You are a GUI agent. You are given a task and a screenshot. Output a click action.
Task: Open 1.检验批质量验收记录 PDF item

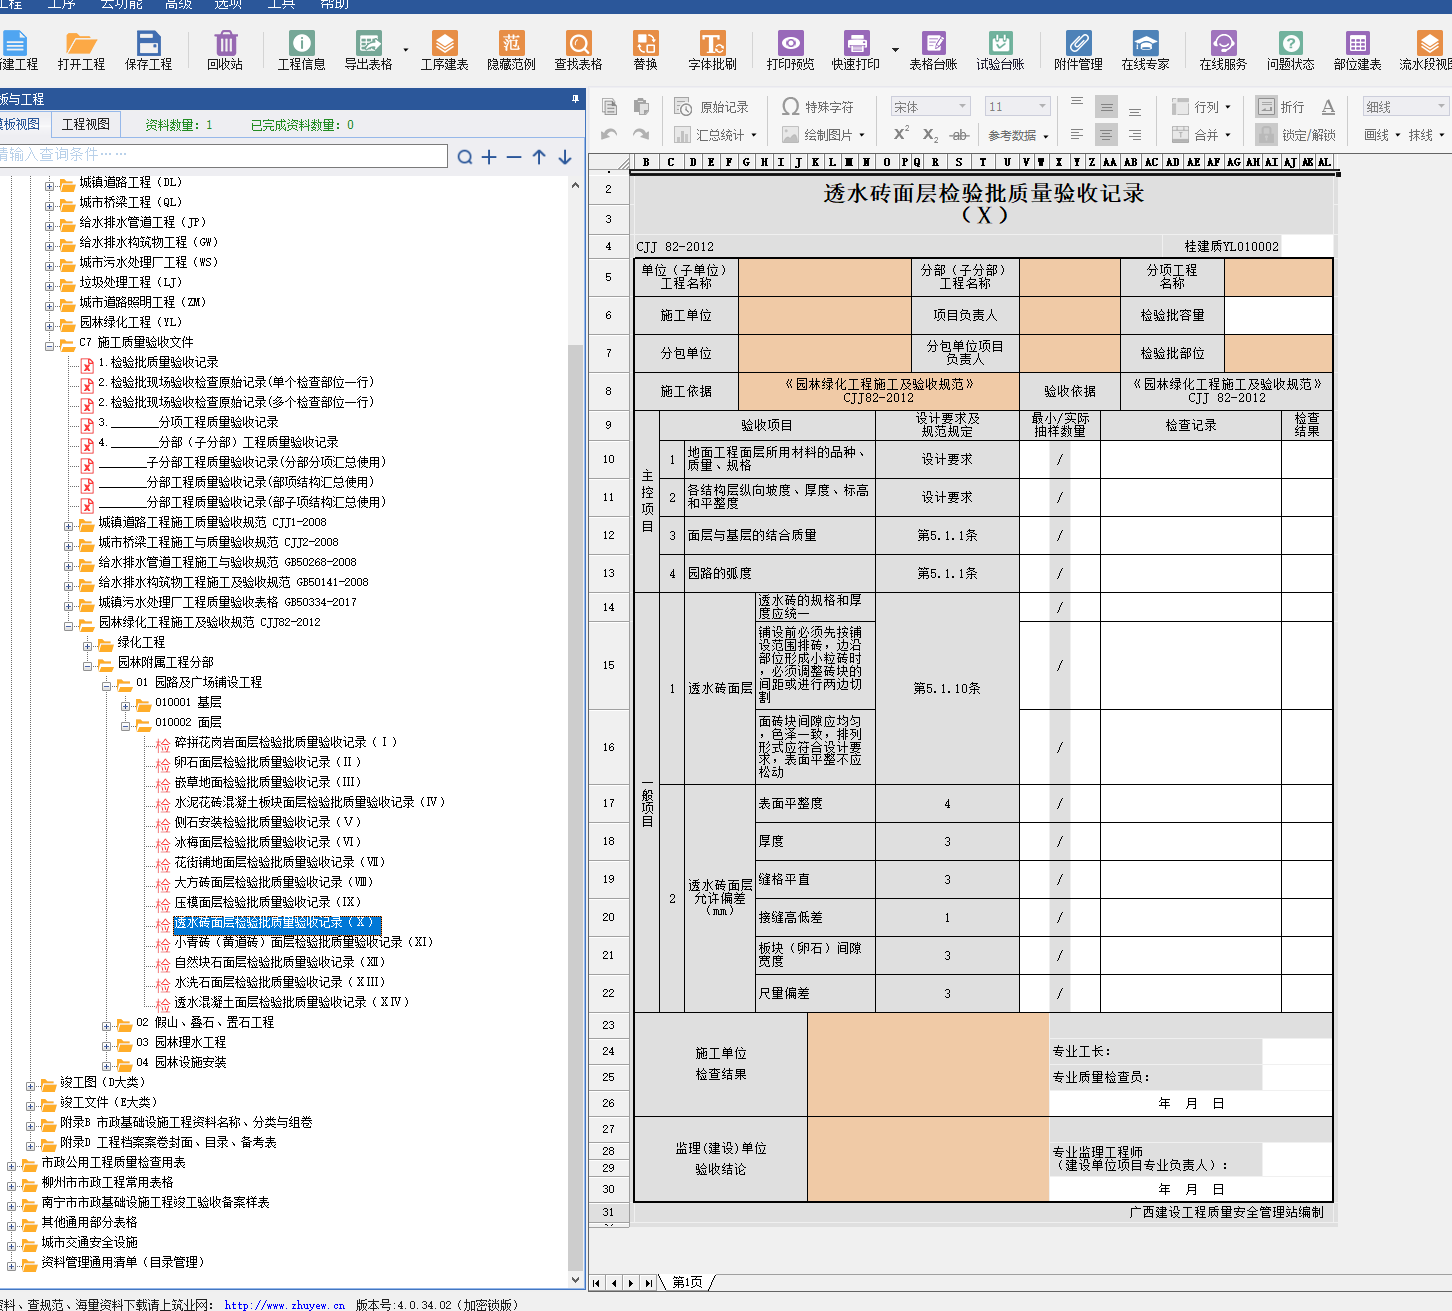[158, 362]
